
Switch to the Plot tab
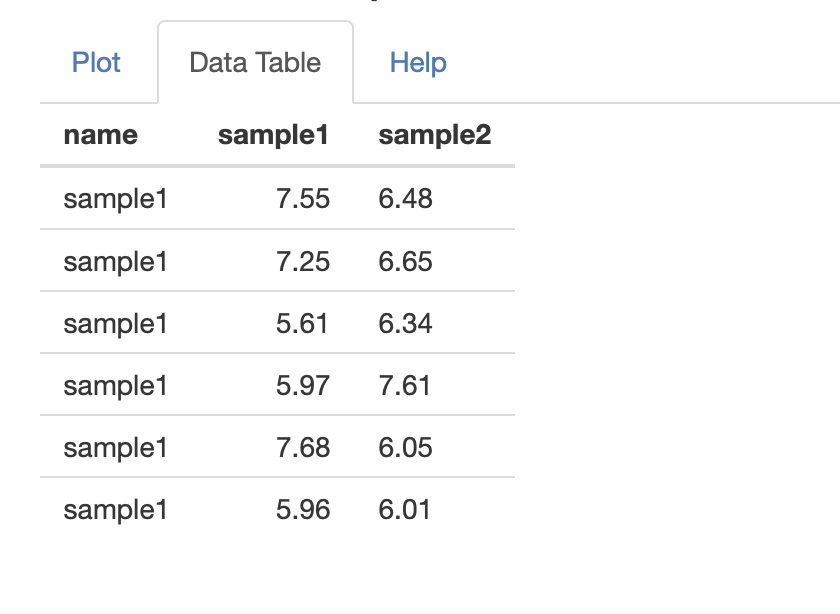pyautogui.click(x=96, y=63)
